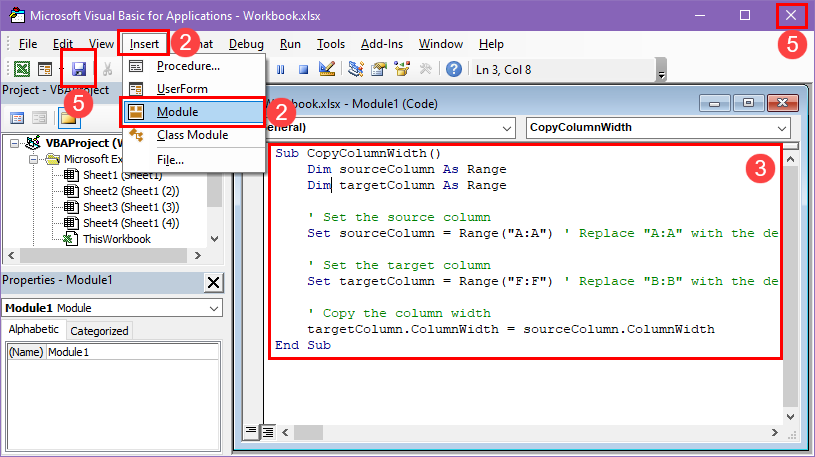Open the Project Explorer icon

tap(356, 69)
